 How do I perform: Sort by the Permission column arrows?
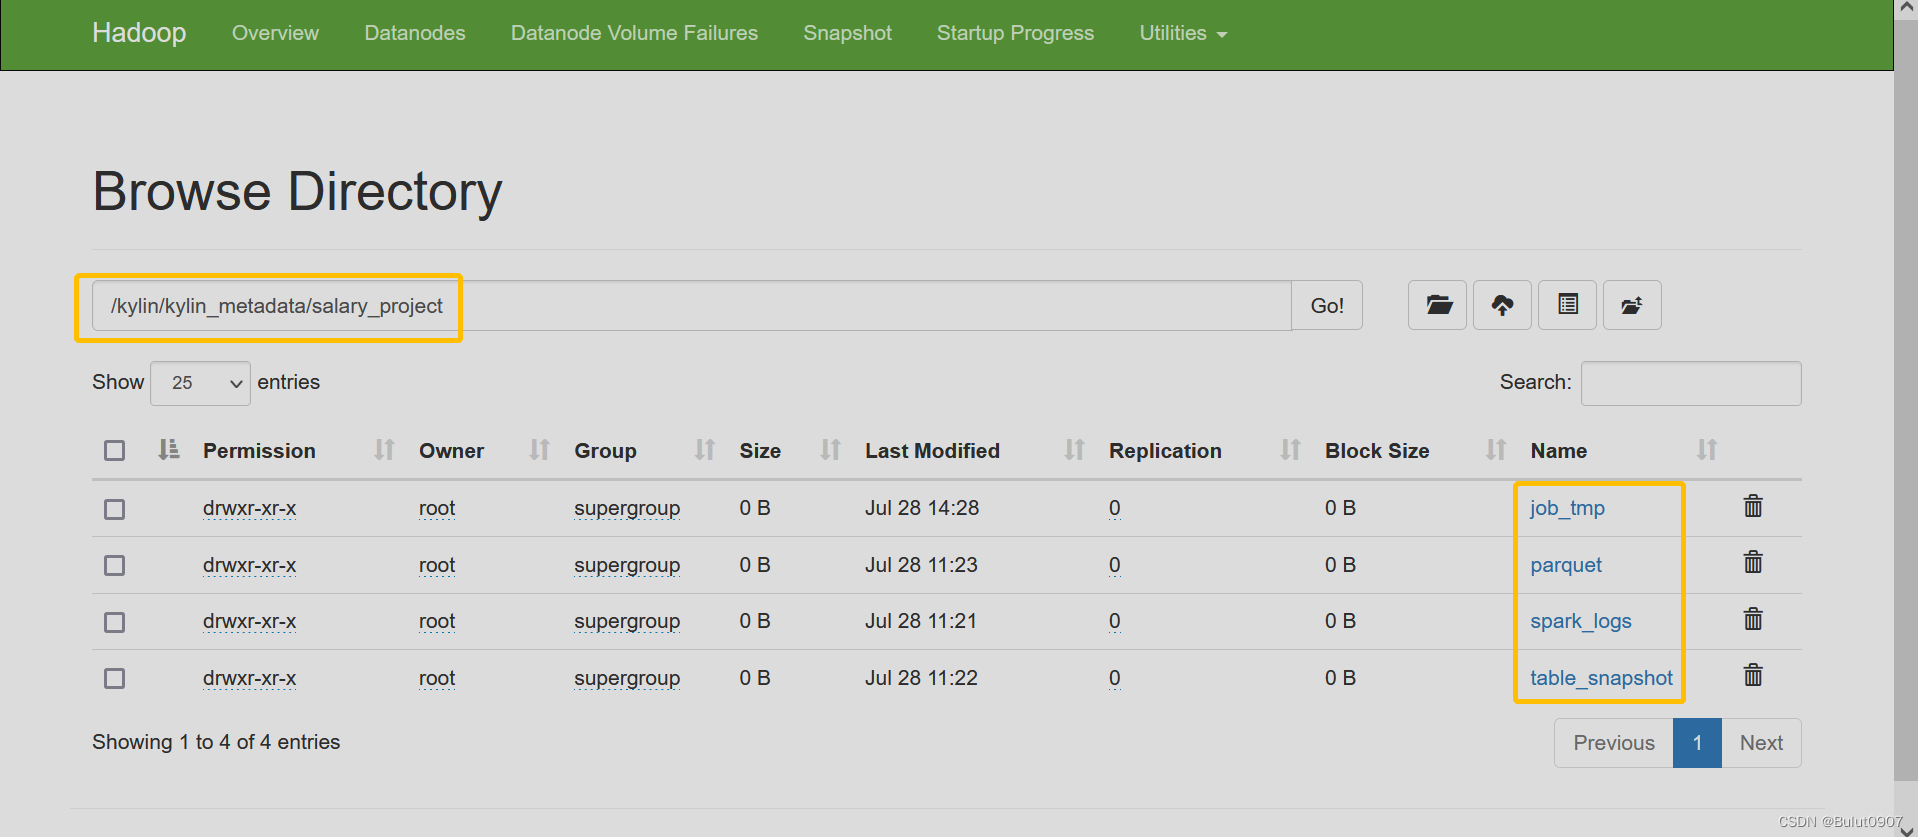(384, 450)
